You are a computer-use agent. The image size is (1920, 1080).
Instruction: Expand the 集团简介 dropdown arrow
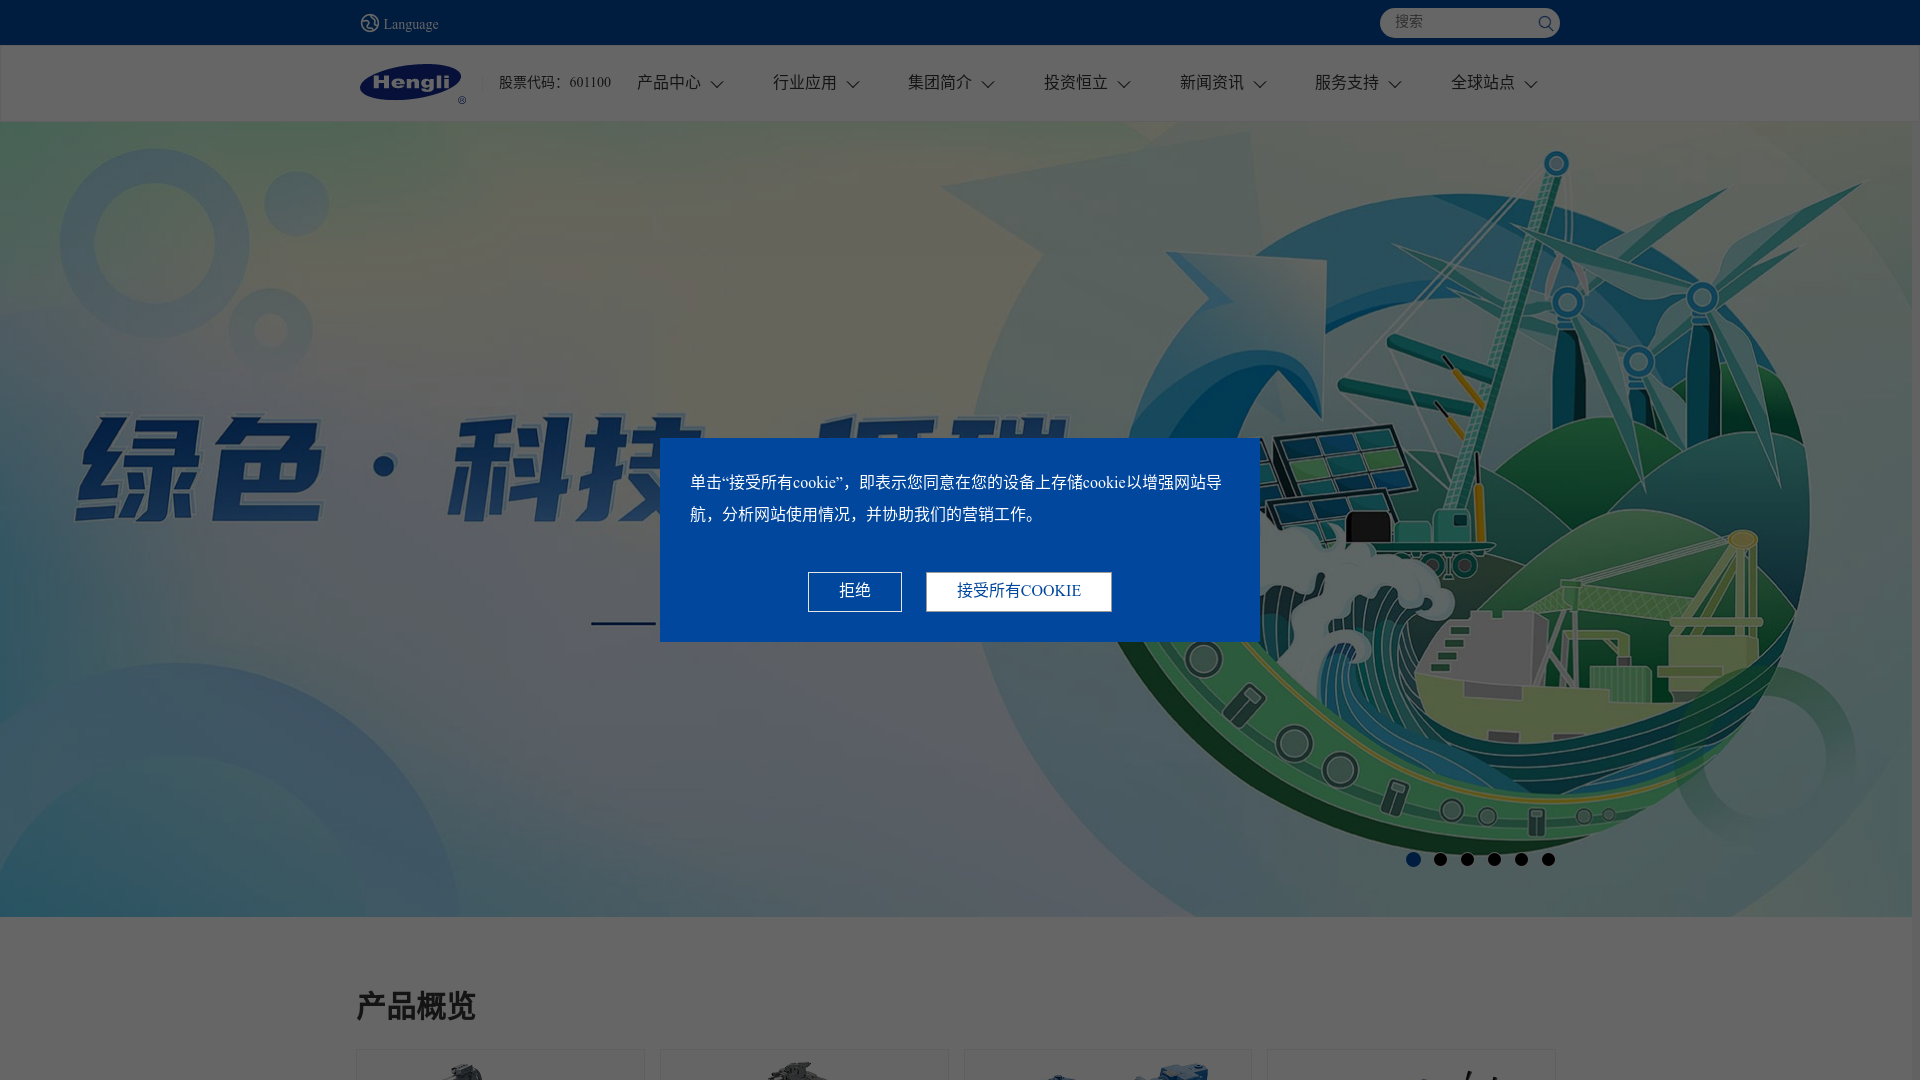tap(988, 85)
